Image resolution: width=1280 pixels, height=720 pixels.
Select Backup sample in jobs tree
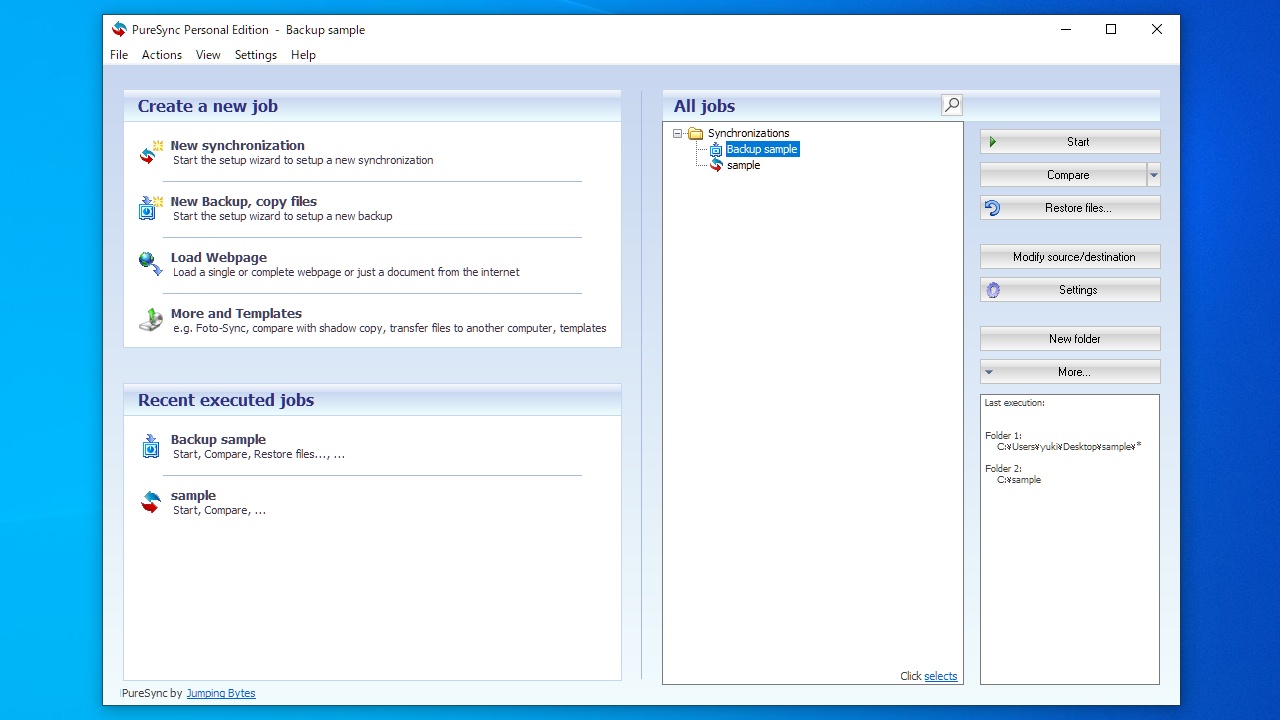(x=762, y=149)
